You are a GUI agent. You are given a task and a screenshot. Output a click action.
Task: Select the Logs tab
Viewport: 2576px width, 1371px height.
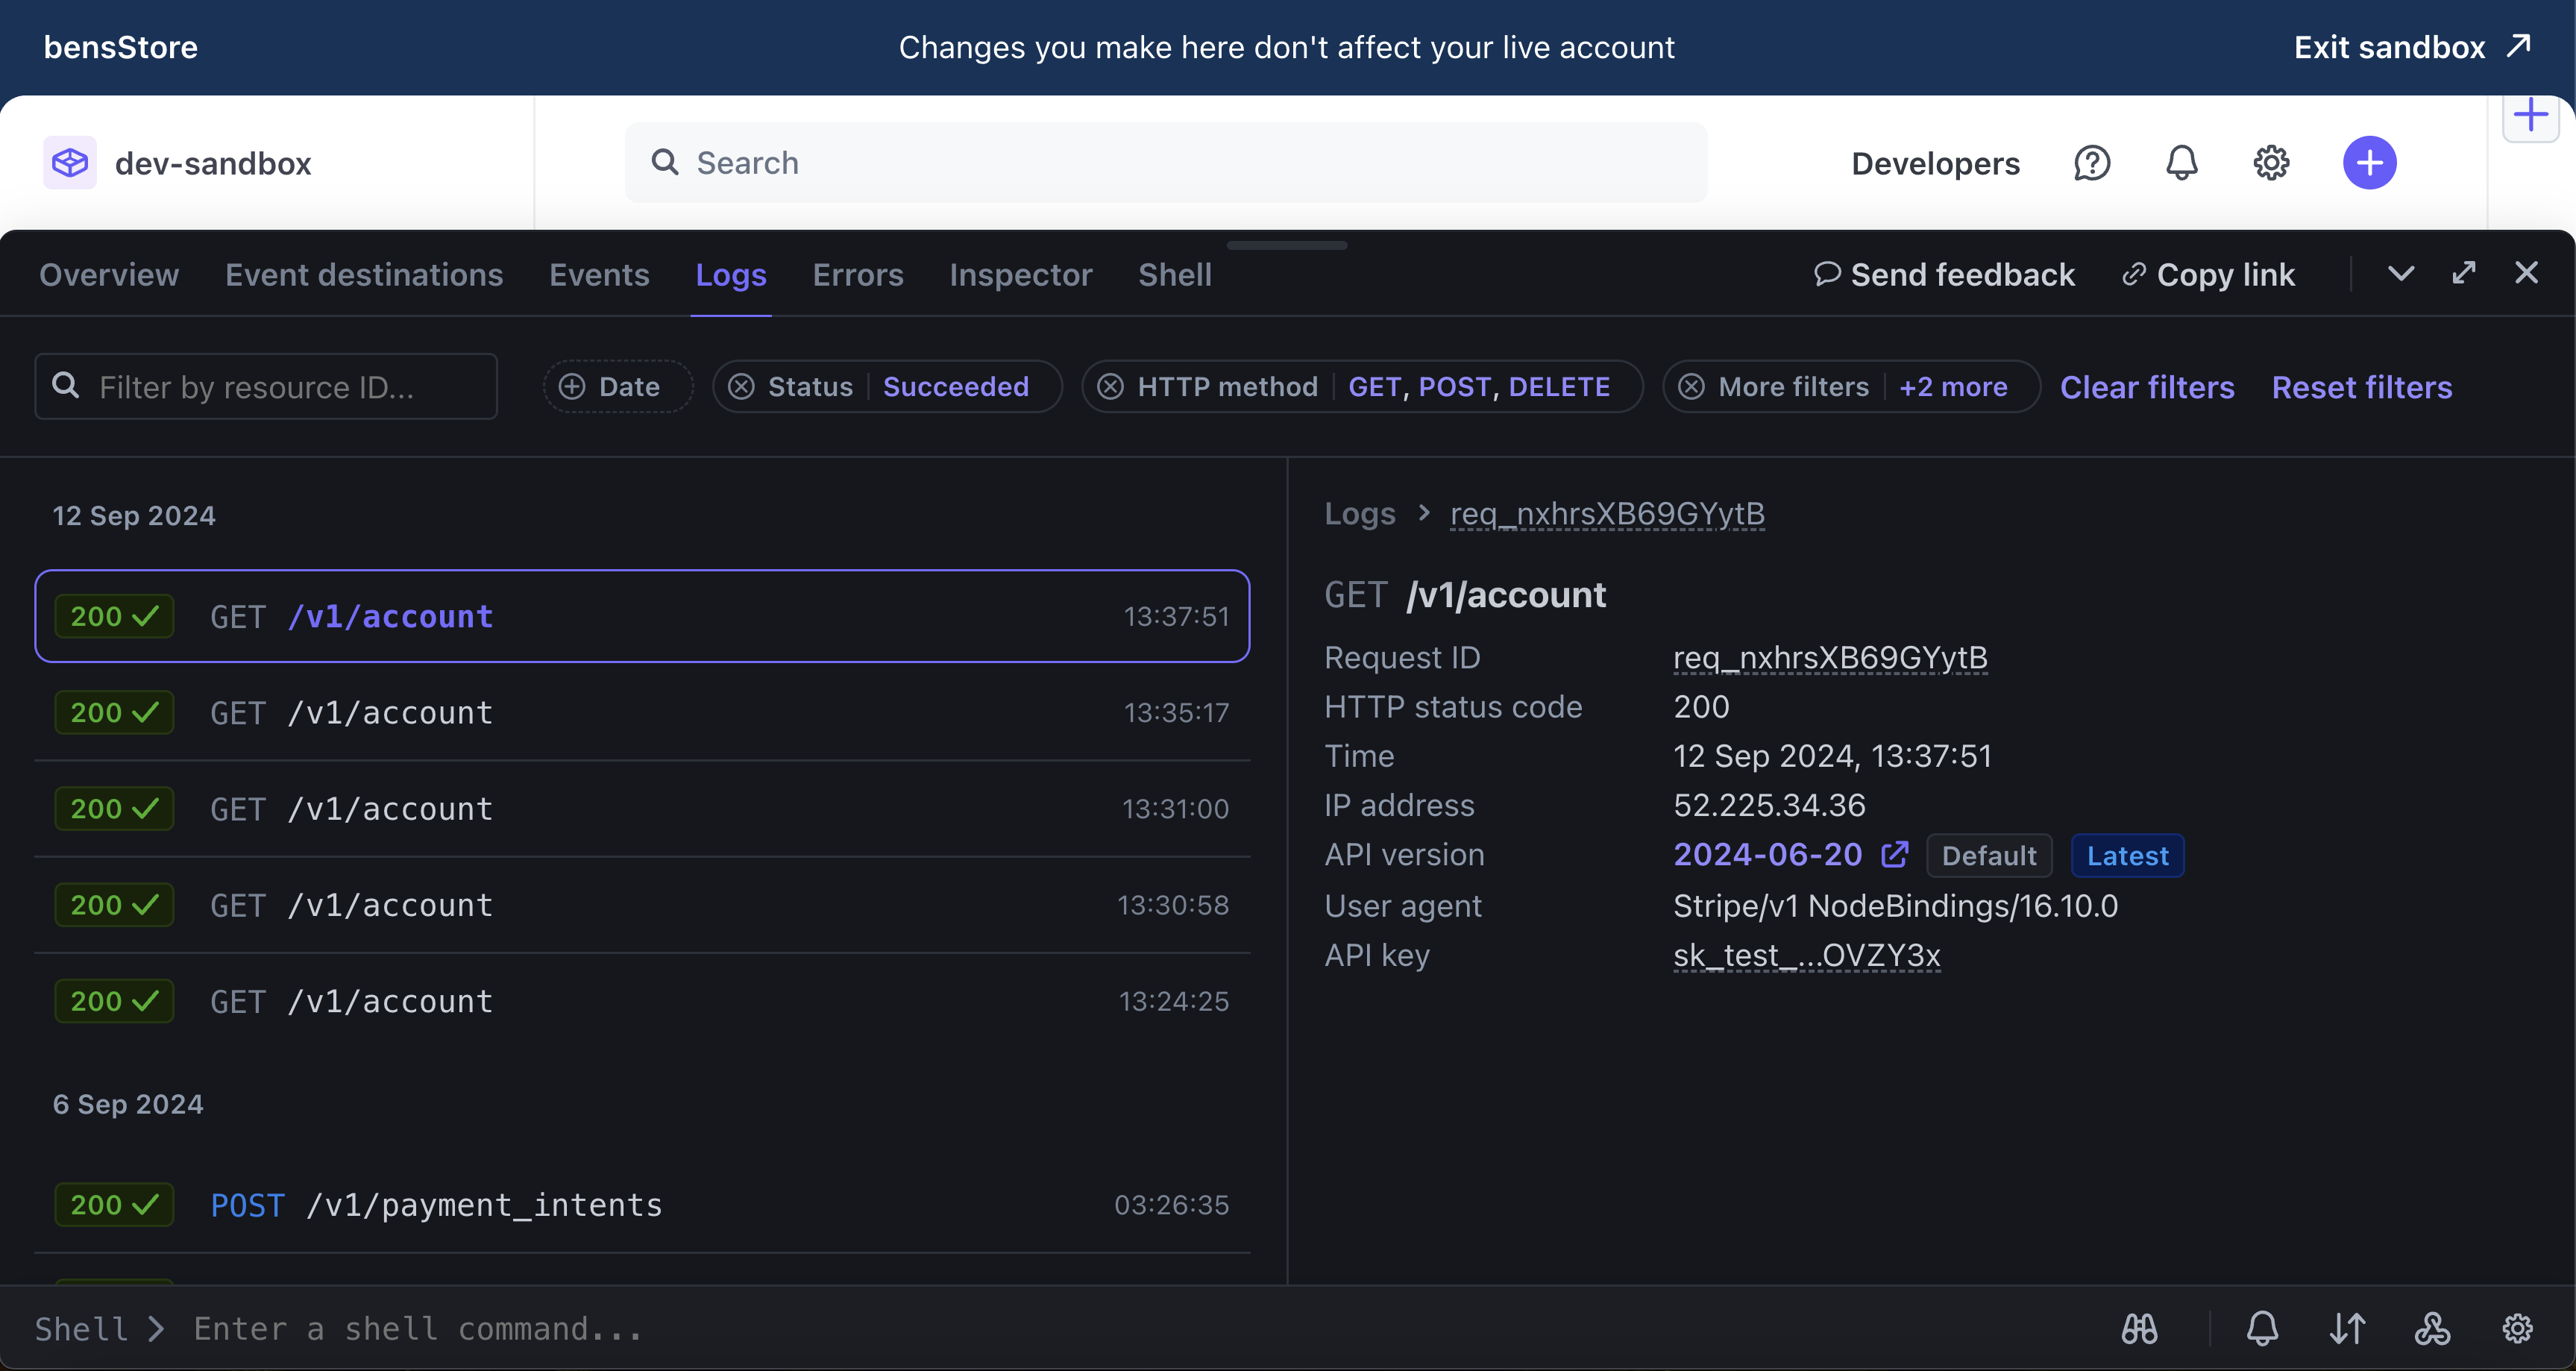731,274
